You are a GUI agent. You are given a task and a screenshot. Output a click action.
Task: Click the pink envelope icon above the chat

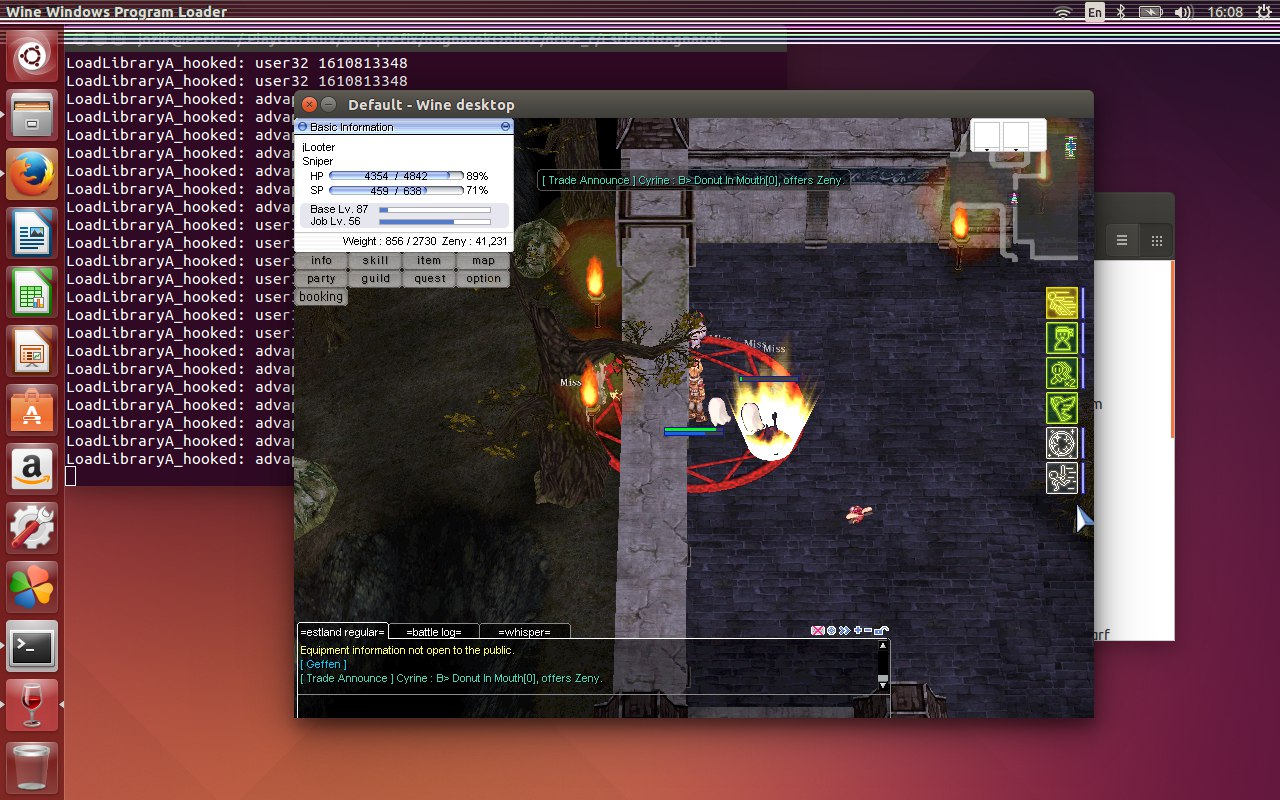click(x=817, y=631)
